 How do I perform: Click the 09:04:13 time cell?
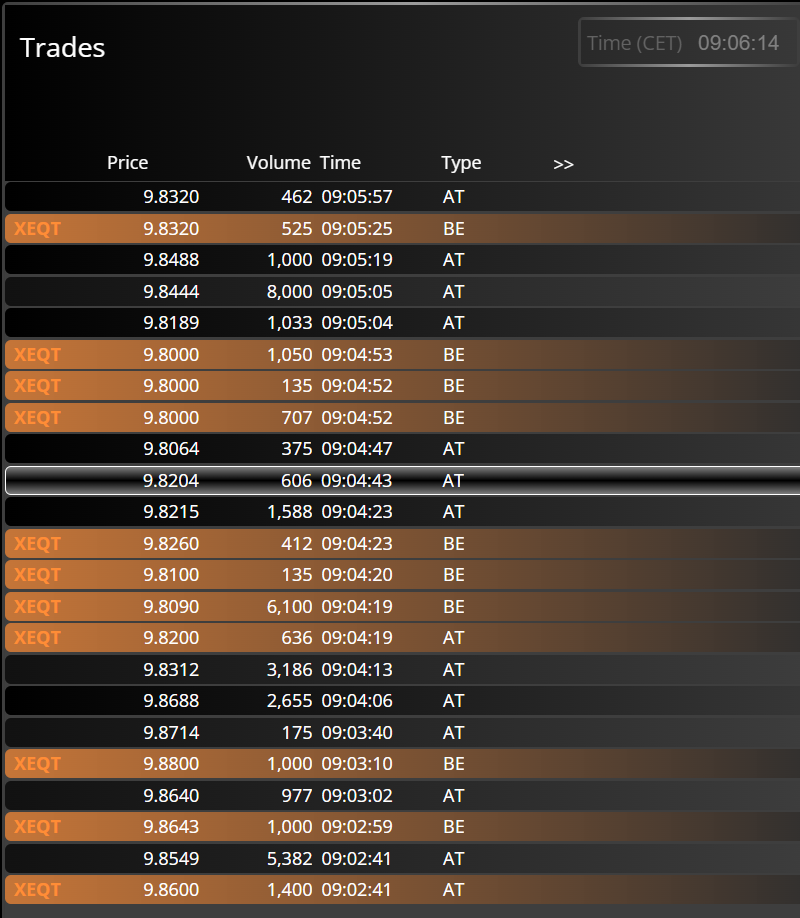(x=357, y=670)
